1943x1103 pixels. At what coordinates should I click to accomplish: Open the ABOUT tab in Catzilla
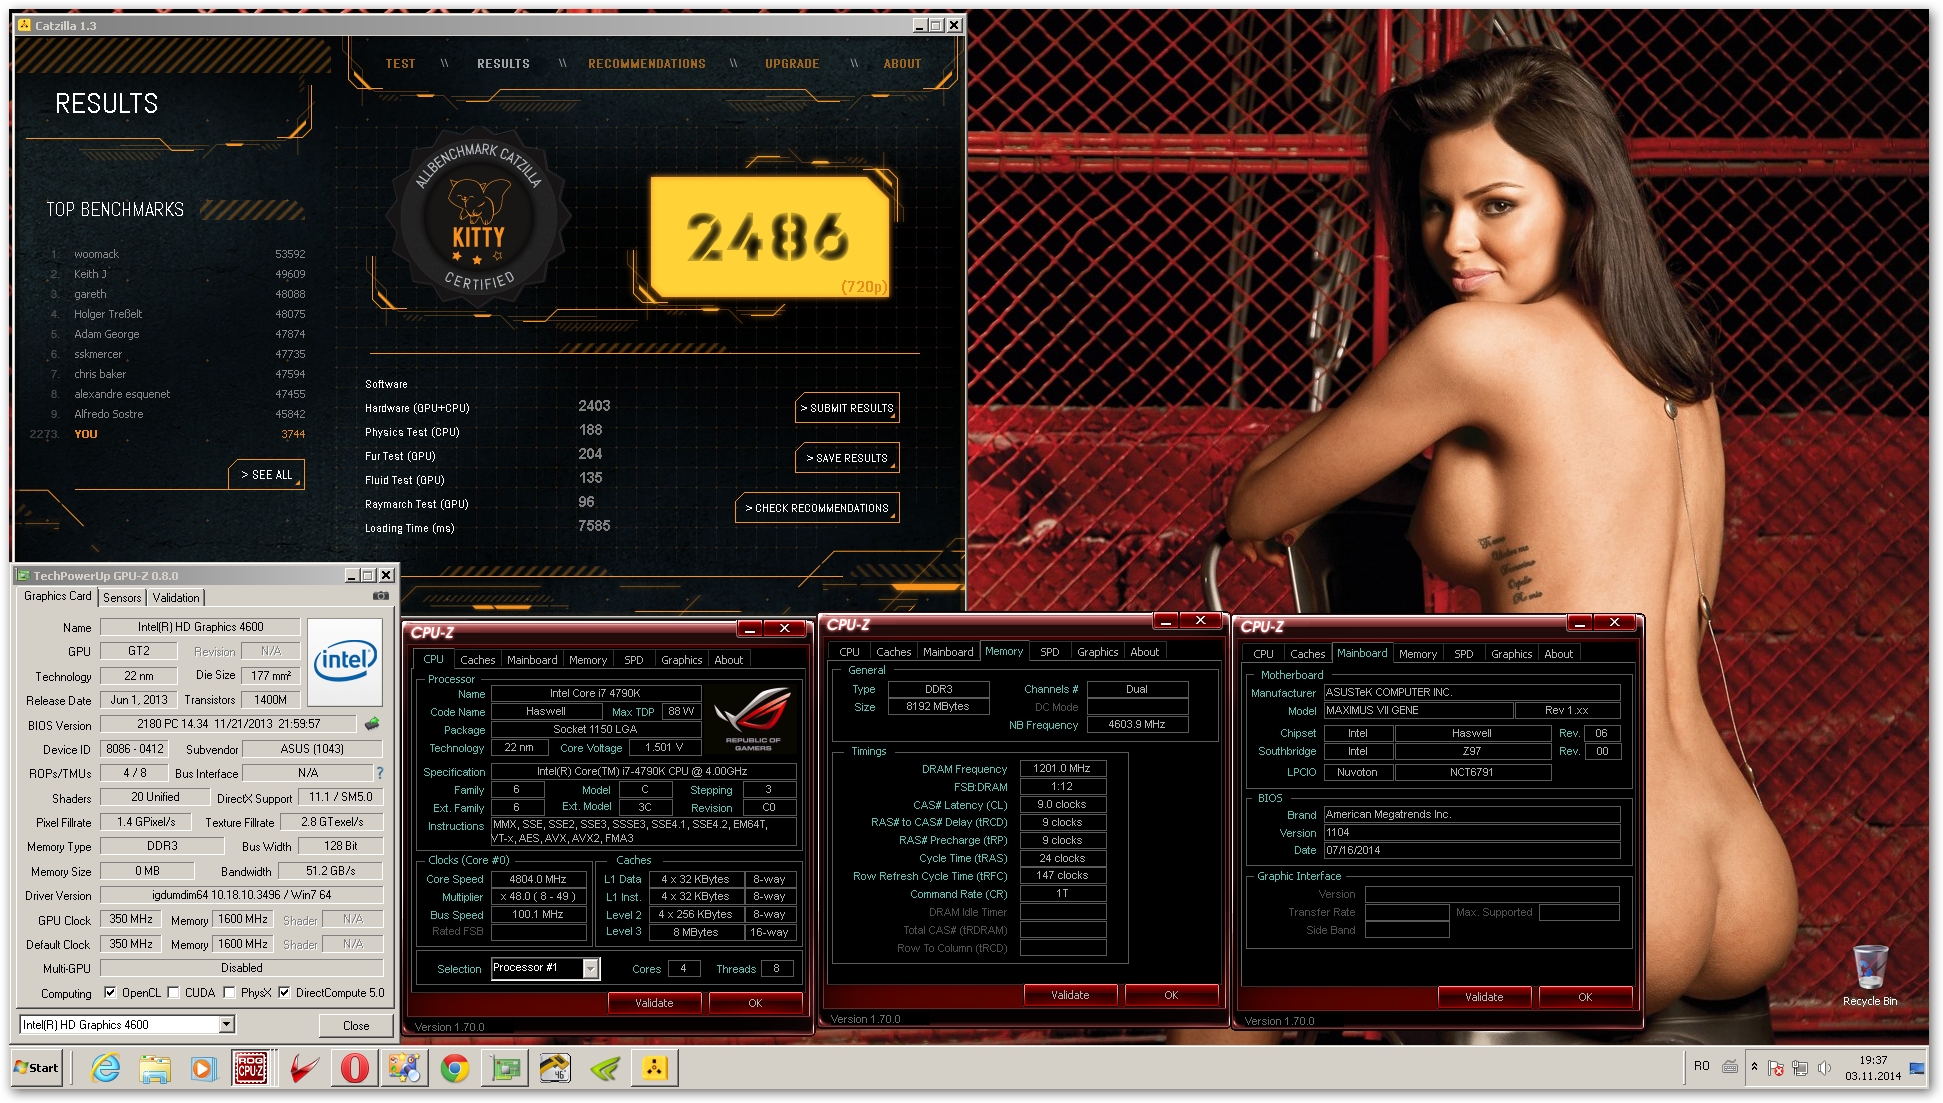click(x=902, y=64)
